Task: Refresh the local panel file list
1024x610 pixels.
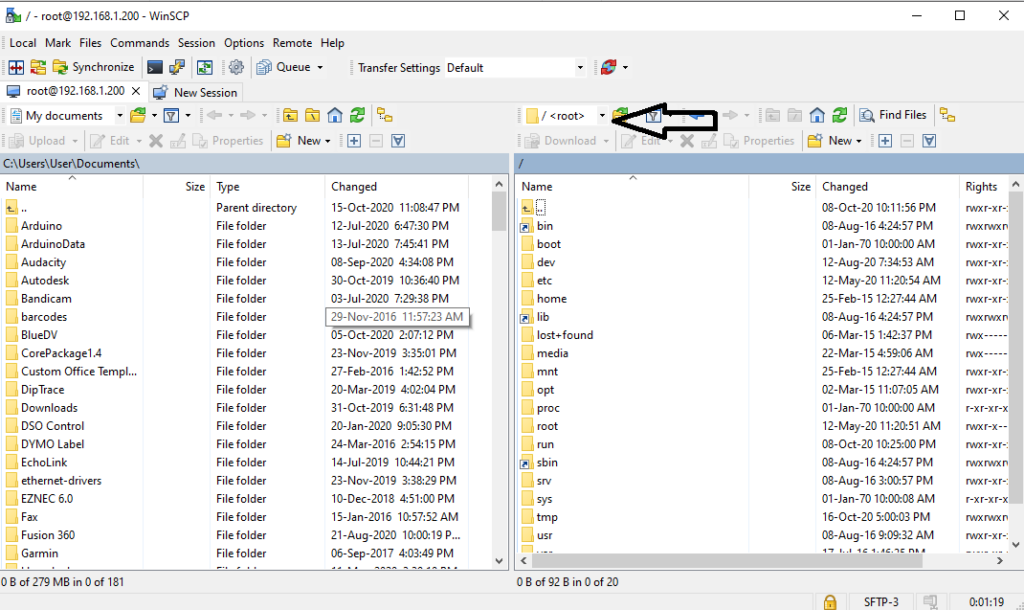Action: coord(357,116)
